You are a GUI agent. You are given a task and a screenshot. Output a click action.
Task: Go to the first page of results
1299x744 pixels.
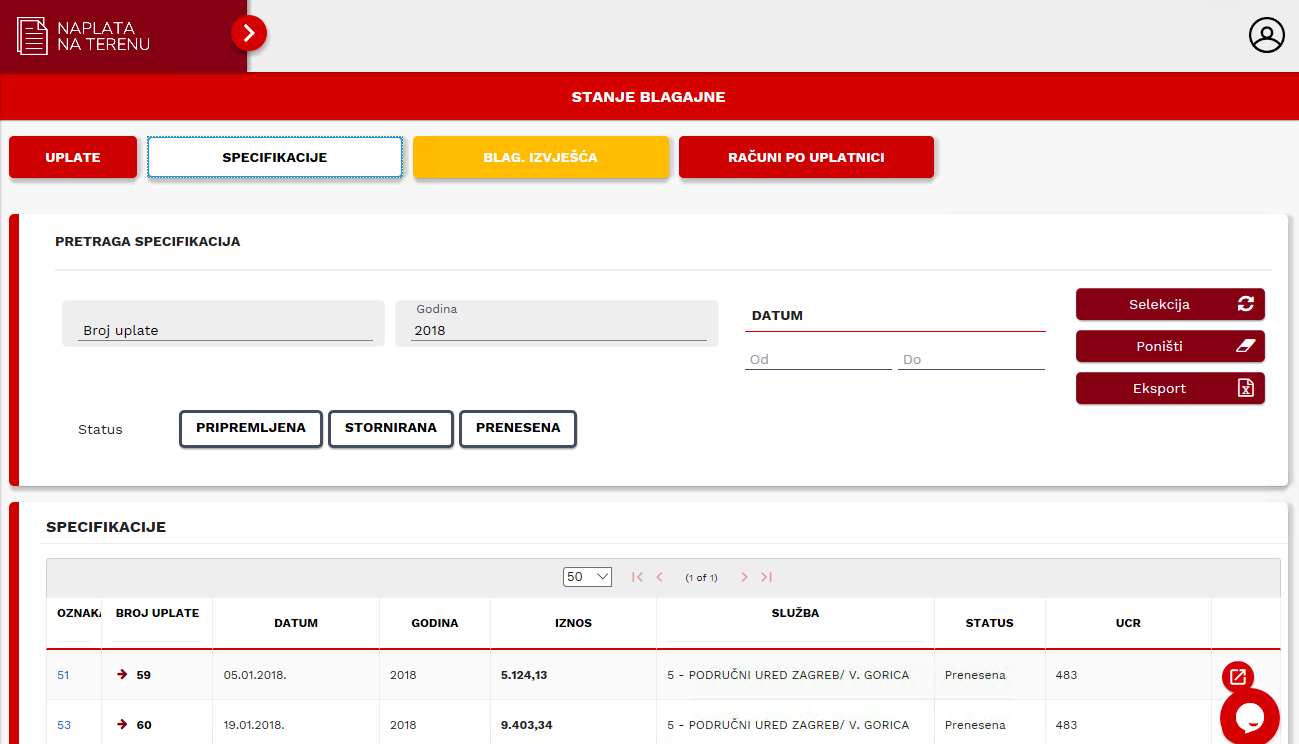click(637, 577)
